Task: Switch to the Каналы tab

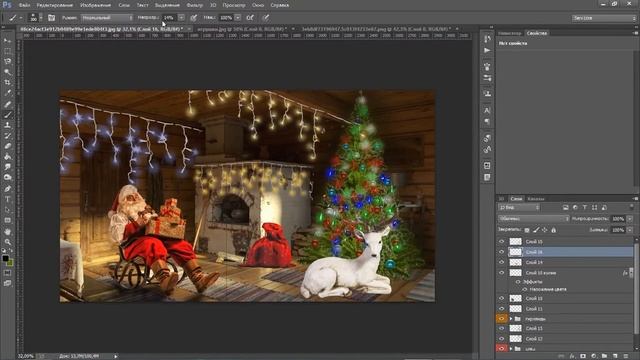Action: (536, 199)
